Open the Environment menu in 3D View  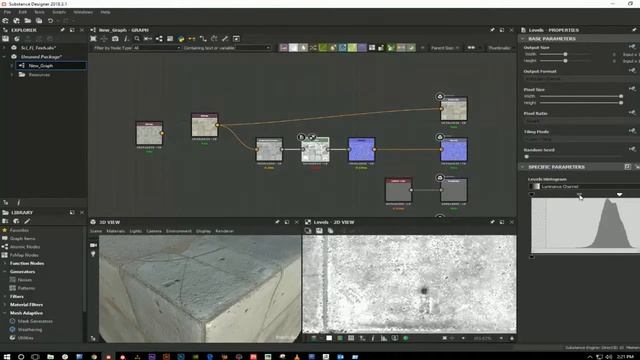point(178,231)
